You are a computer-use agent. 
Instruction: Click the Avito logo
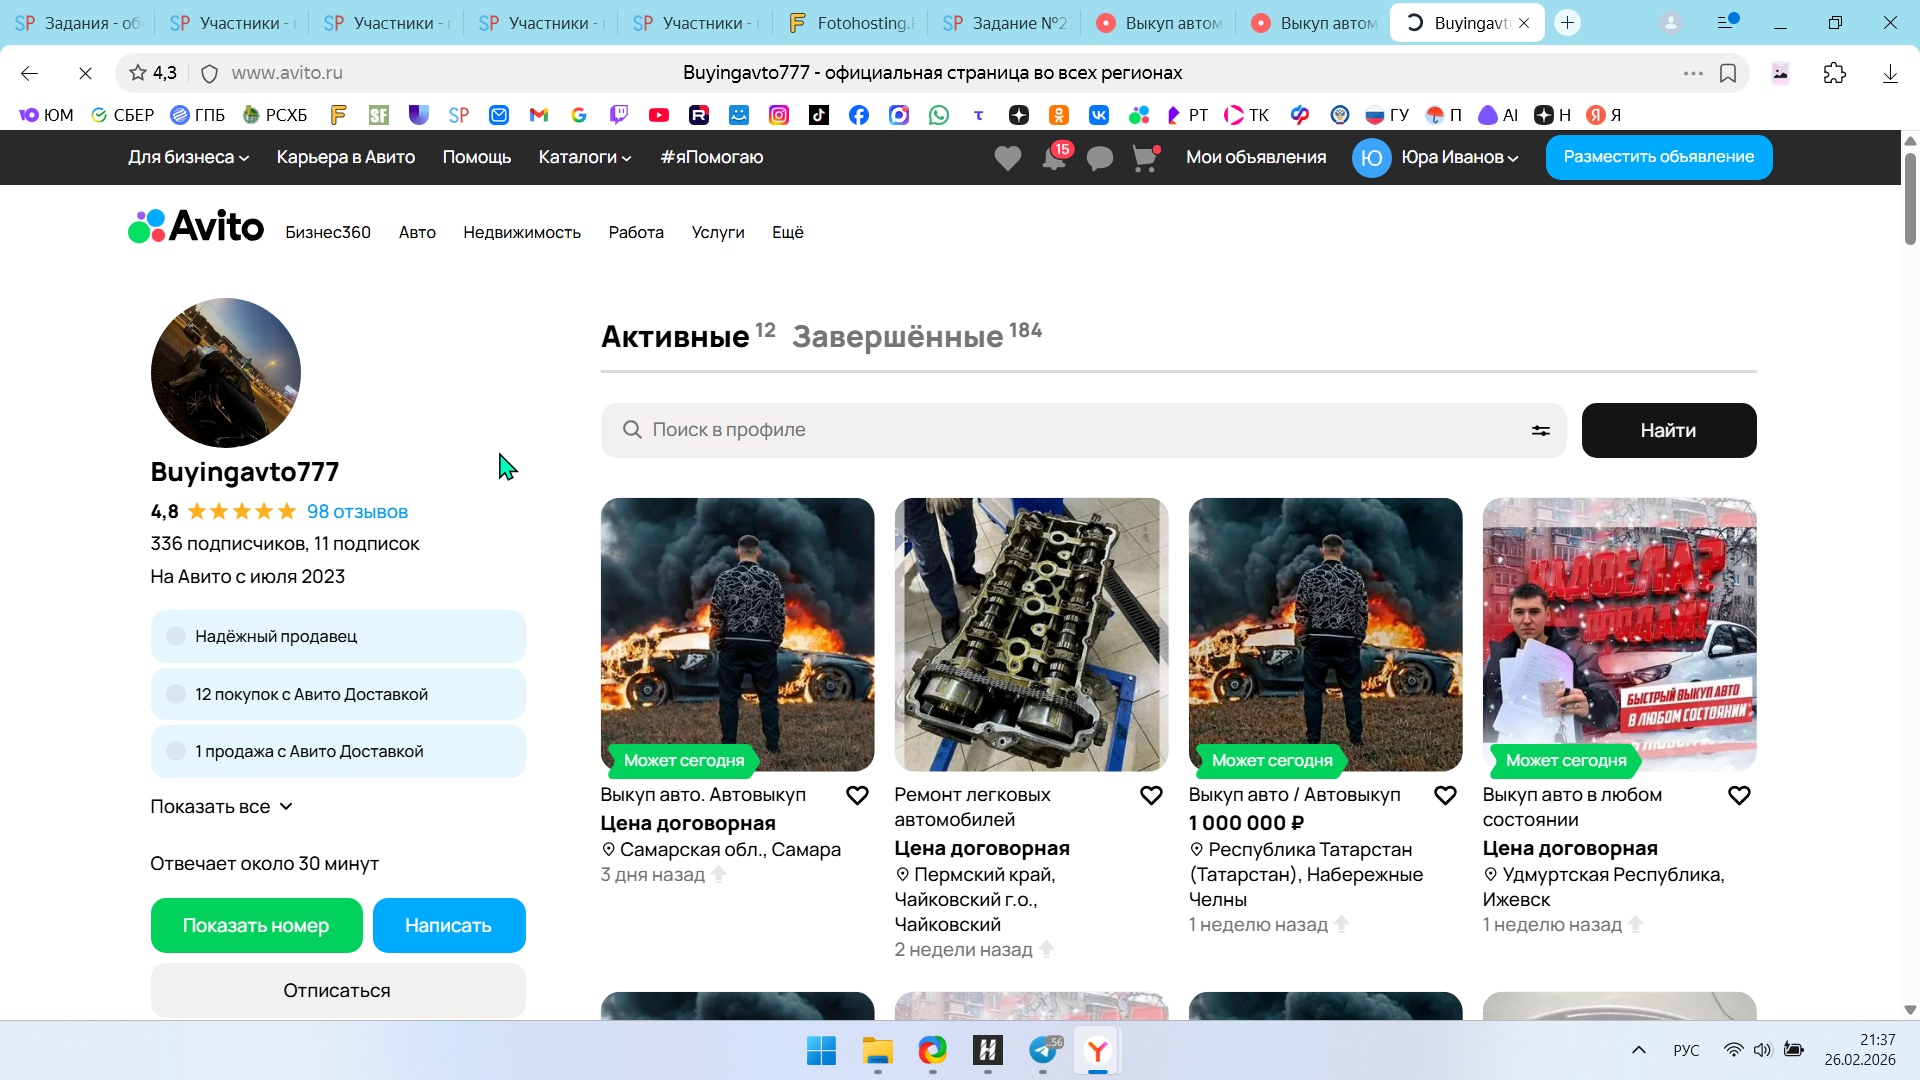(196, 227)
